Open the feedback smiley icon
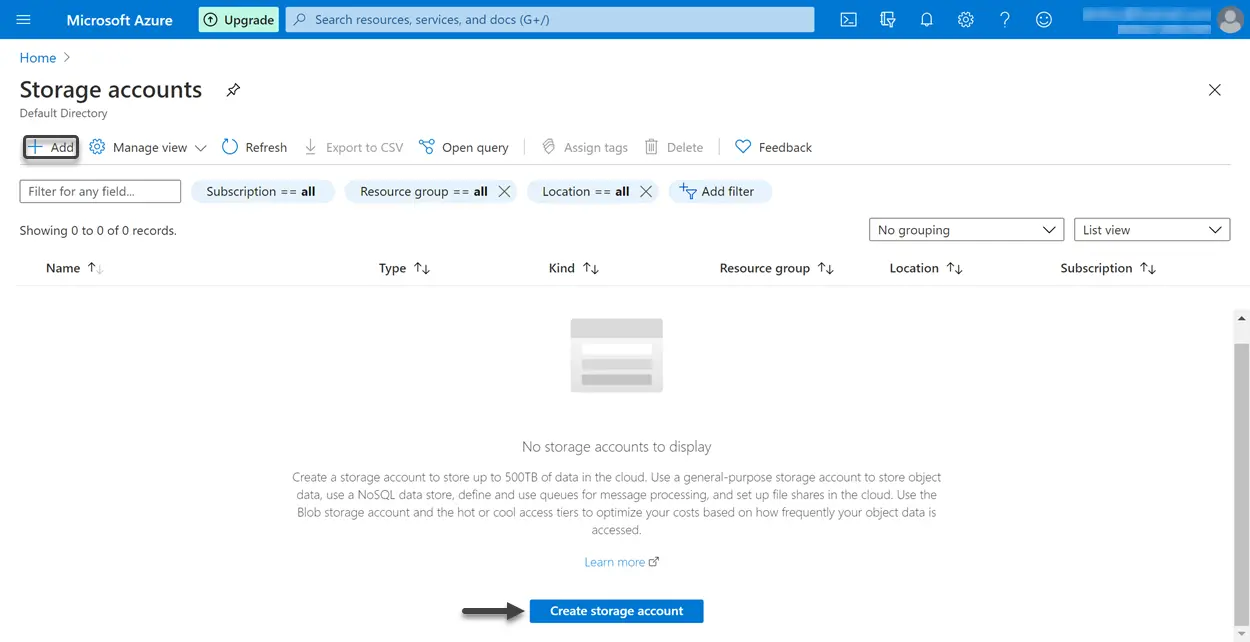The height and width of the screenshot is (642, 1250). tap(1044, 19)
